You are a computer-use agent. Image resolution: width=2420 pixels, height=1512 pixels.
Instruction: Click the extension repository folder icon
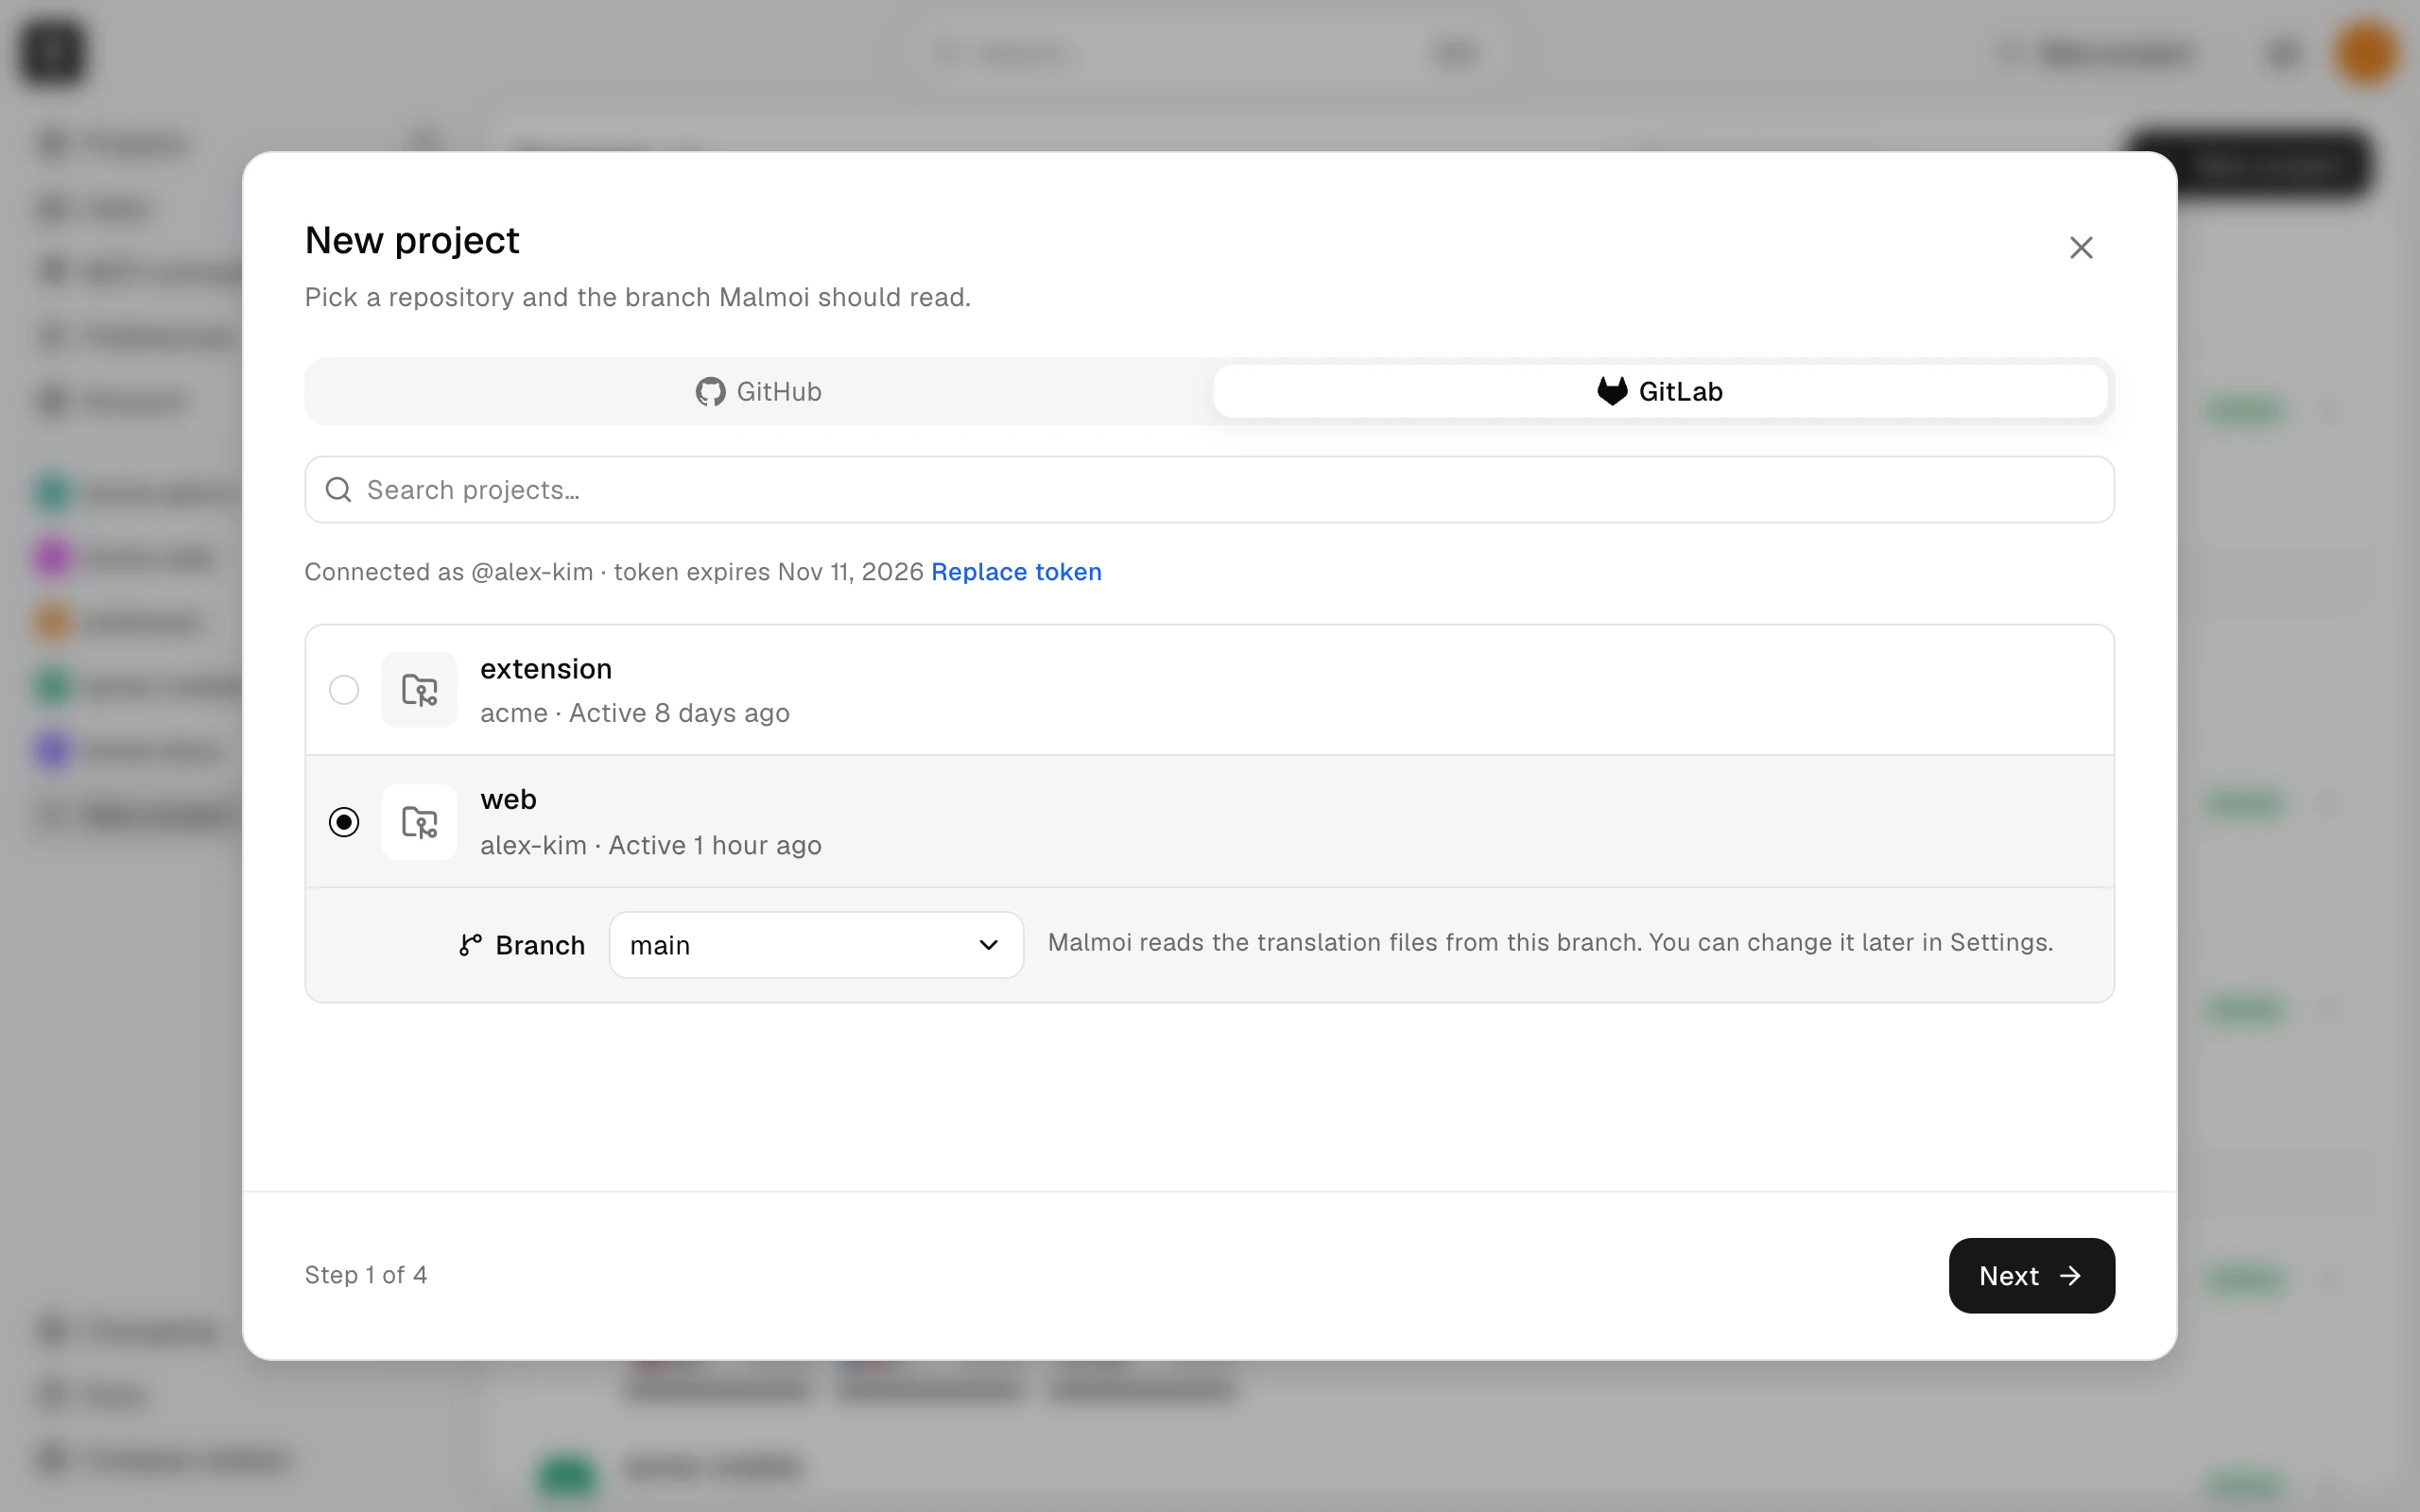tap(420, 690)
